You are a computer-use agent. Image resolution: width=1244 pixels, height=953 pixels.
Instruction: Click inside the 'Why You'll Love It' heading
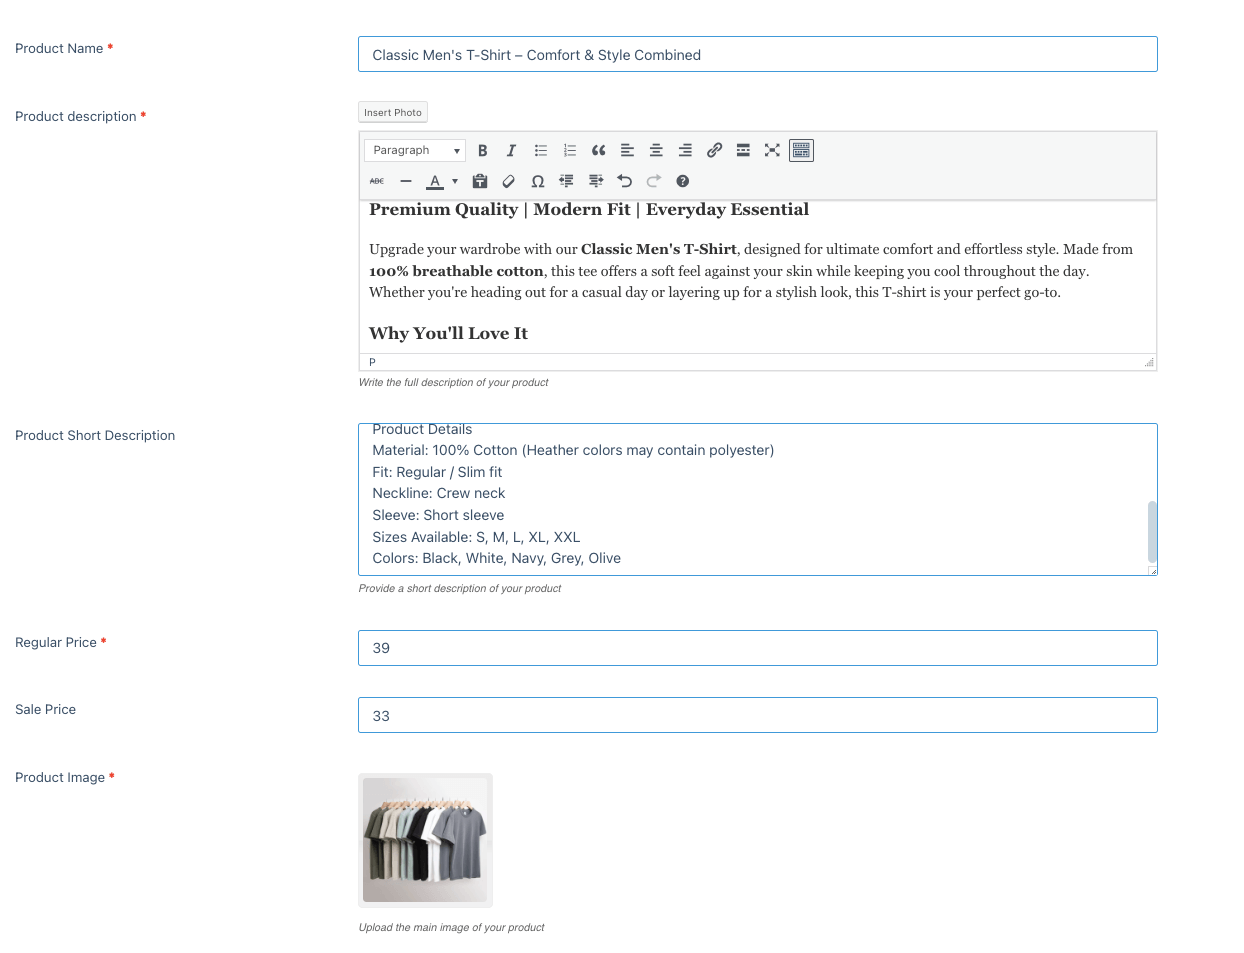point(448,333)
